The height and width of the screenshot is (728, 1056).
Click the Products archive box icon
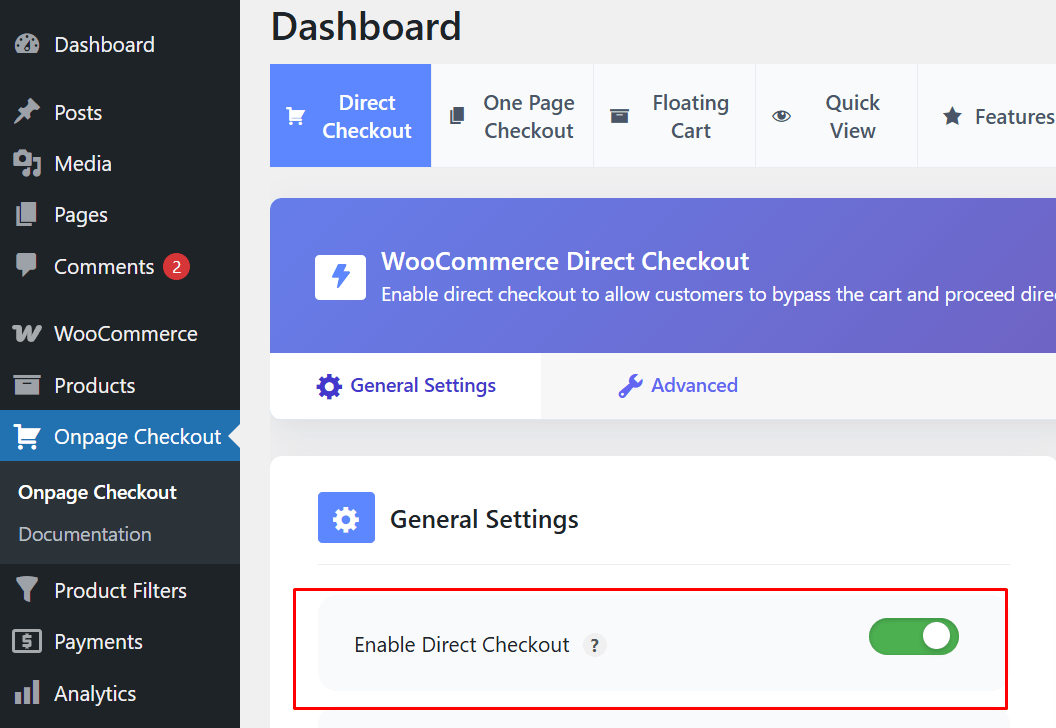[27, 385]
